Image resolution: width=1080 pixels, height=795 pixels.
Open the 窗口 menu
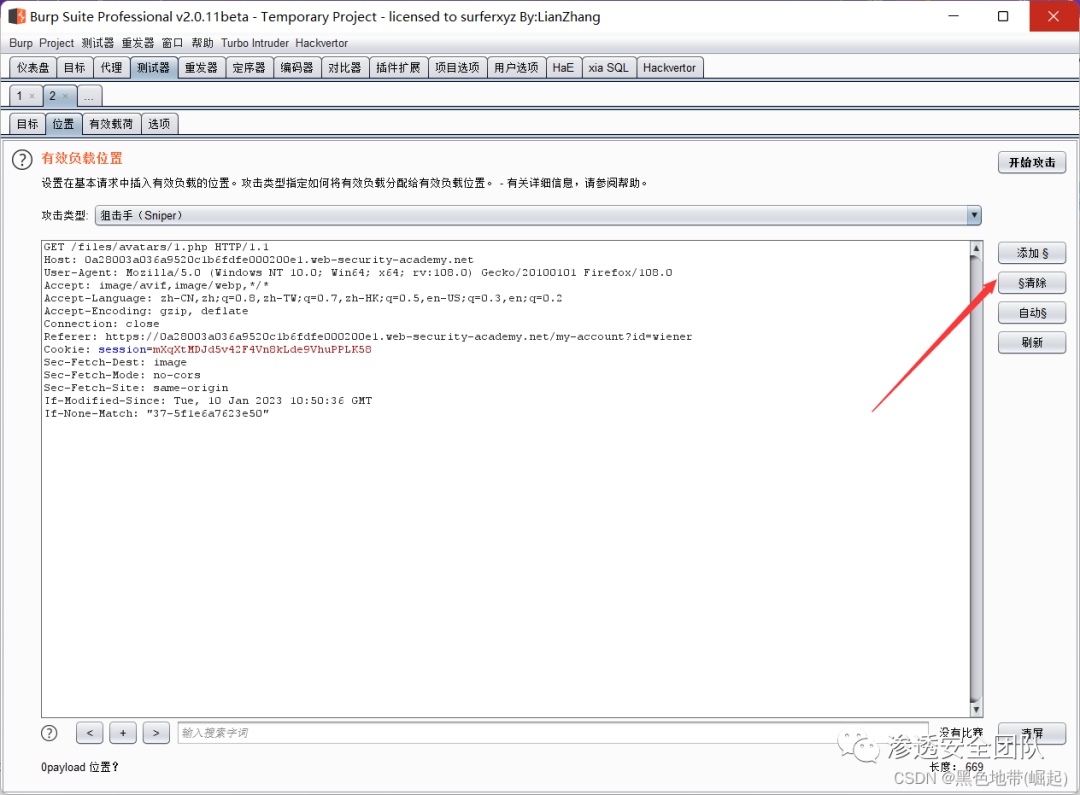point(172,43)
